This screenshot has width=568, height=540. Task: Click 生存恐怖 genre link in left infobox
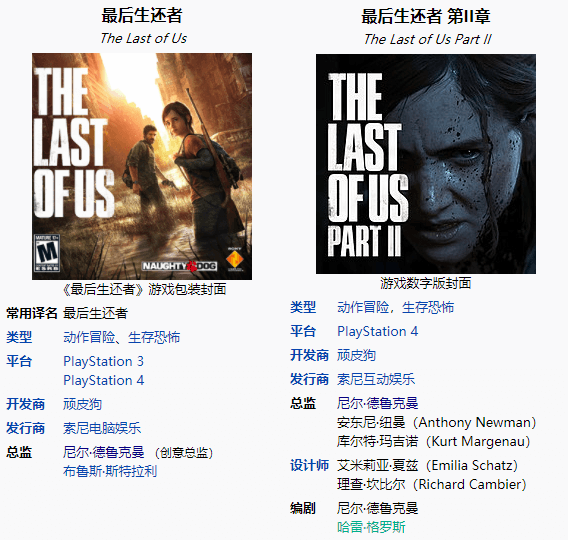[x=154, y=337]
